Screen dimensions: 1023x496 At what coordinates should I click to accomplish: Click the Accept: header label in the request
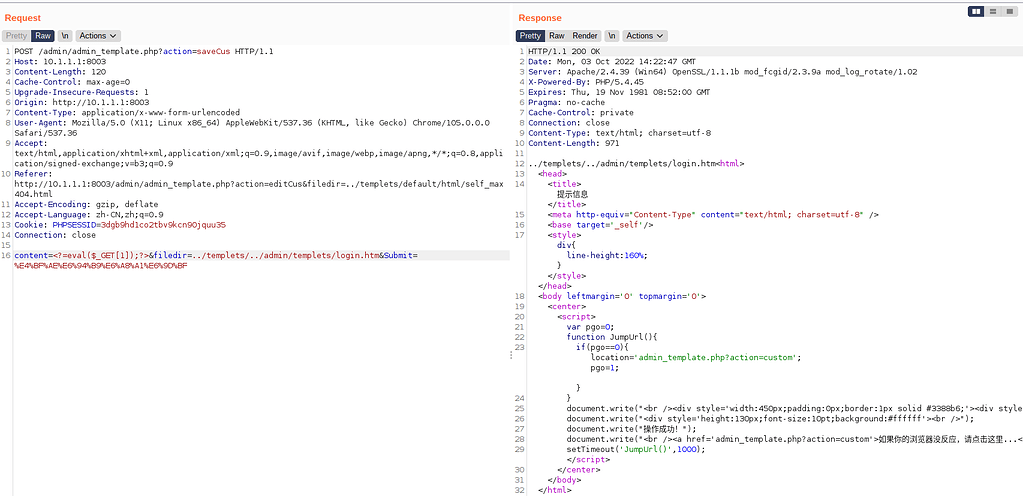31,143
